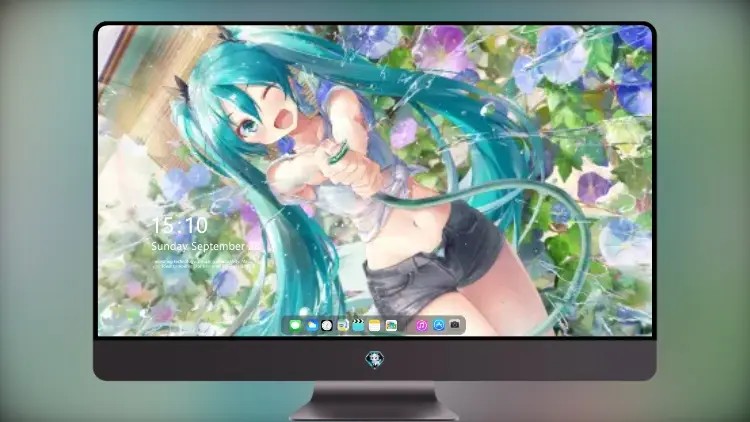
Task: Open the blue App Store dock icon
Action: coord(439,325)
